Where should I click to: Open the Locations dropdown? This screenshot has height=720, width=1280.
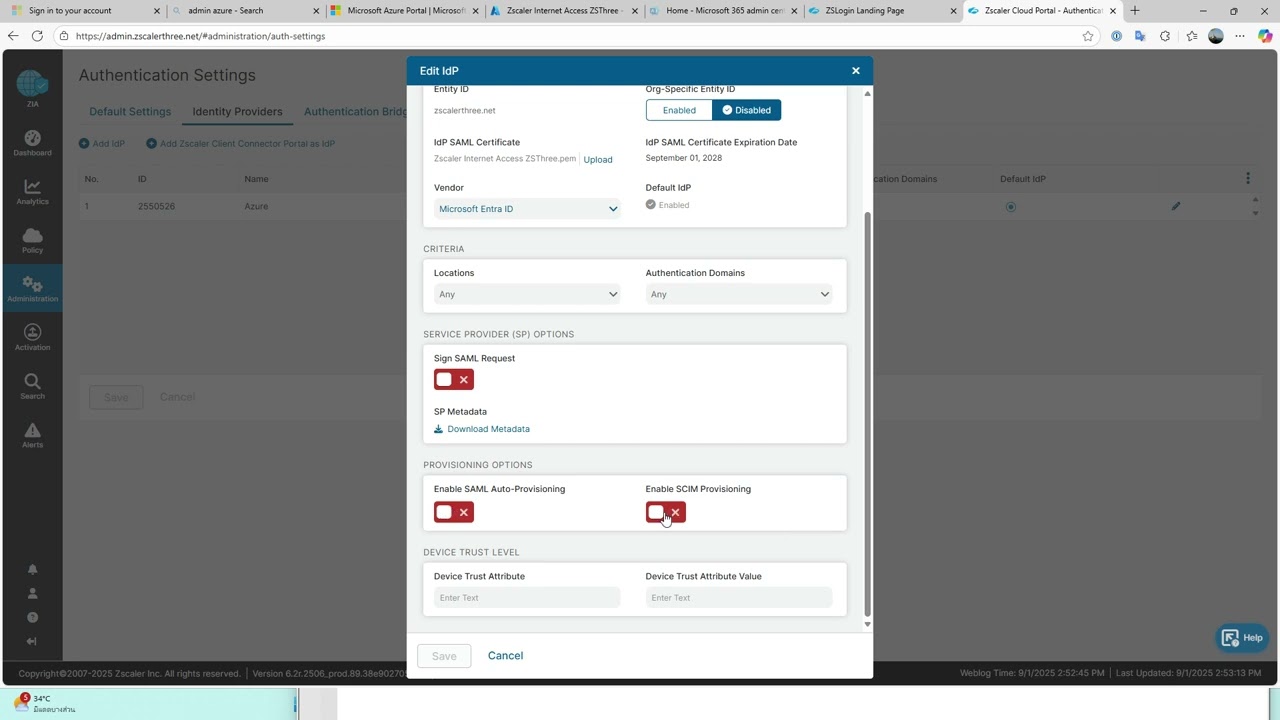click(x=527, y=294)
